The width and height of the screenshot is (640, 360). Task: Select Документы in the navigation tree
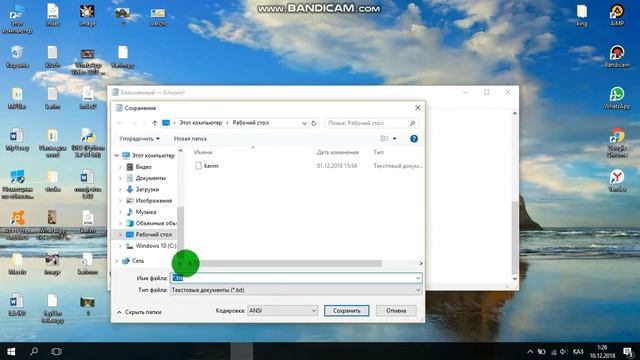click(151, 178)
